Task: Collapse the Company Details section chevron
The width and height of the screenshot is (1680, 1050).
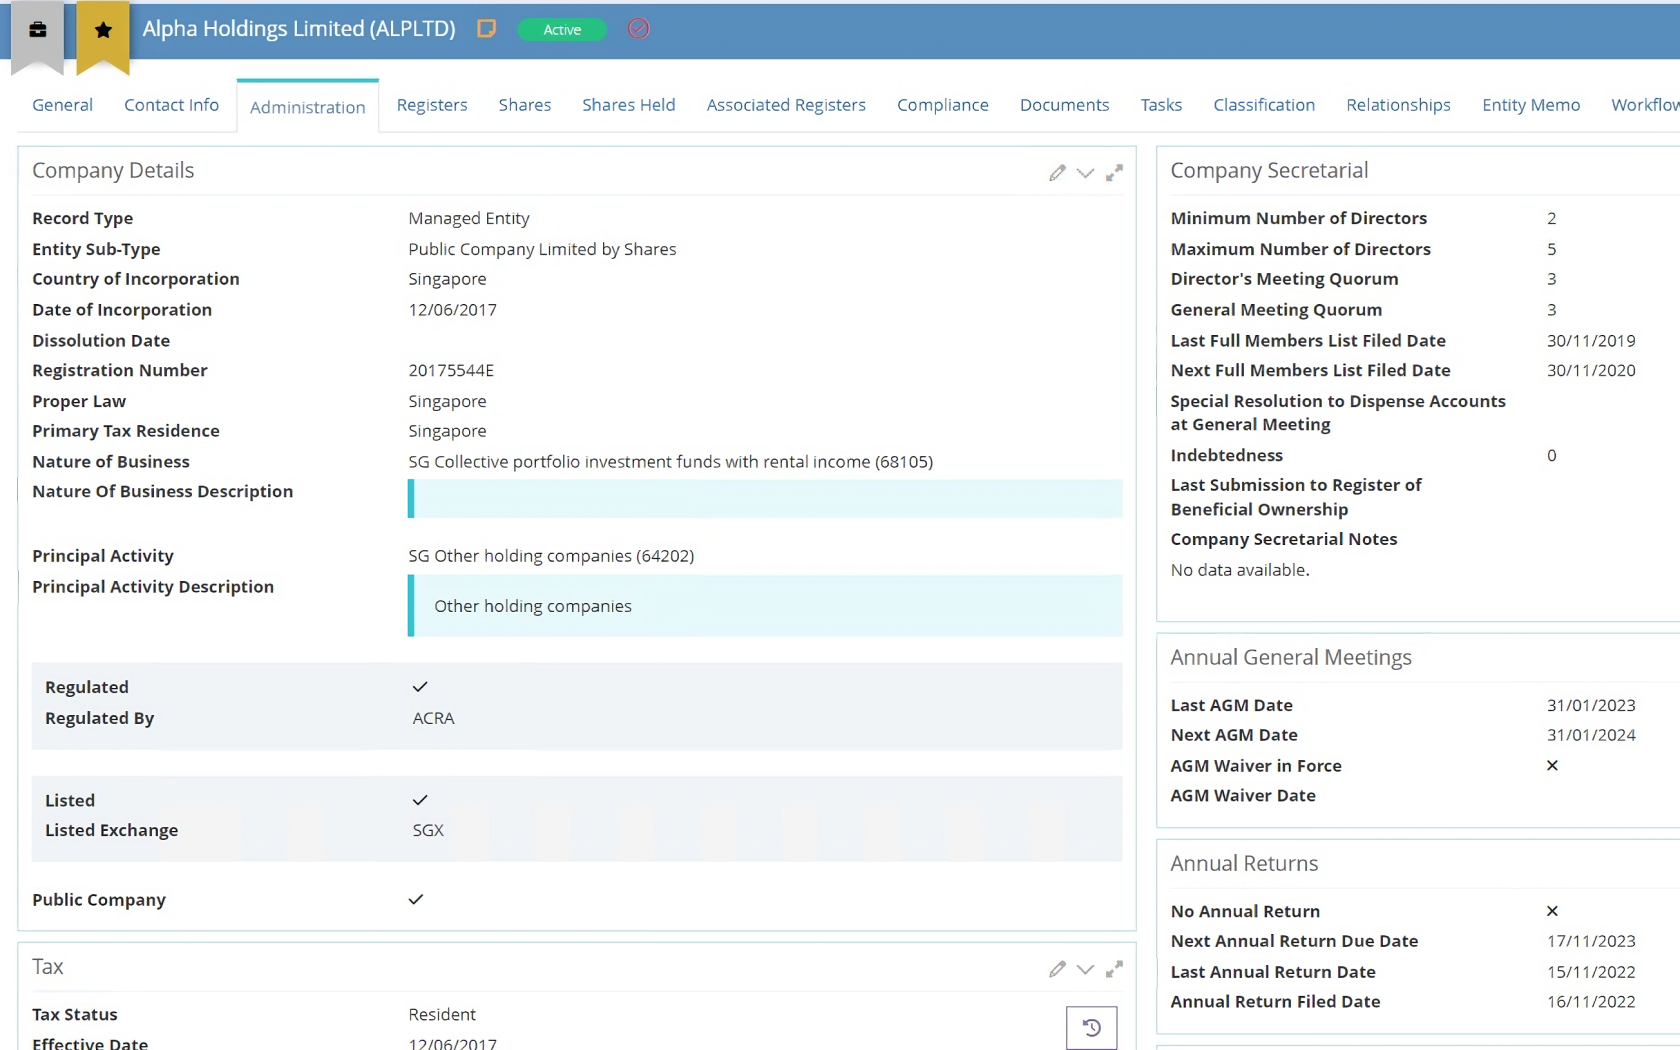Action: click(x=1085, y=173)
